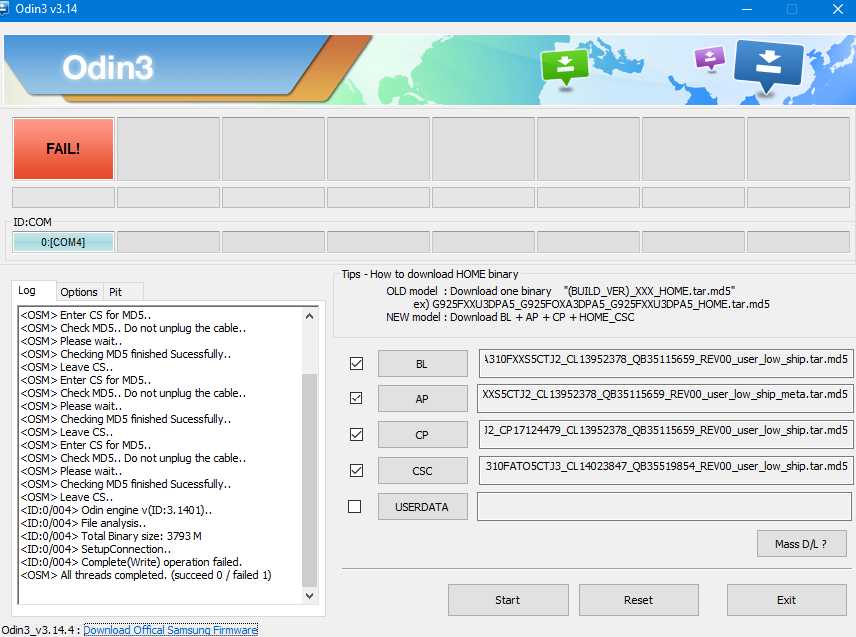856x637 pixels.
Task: Uncheck the BL checkbox
Action: click(356, 364)
